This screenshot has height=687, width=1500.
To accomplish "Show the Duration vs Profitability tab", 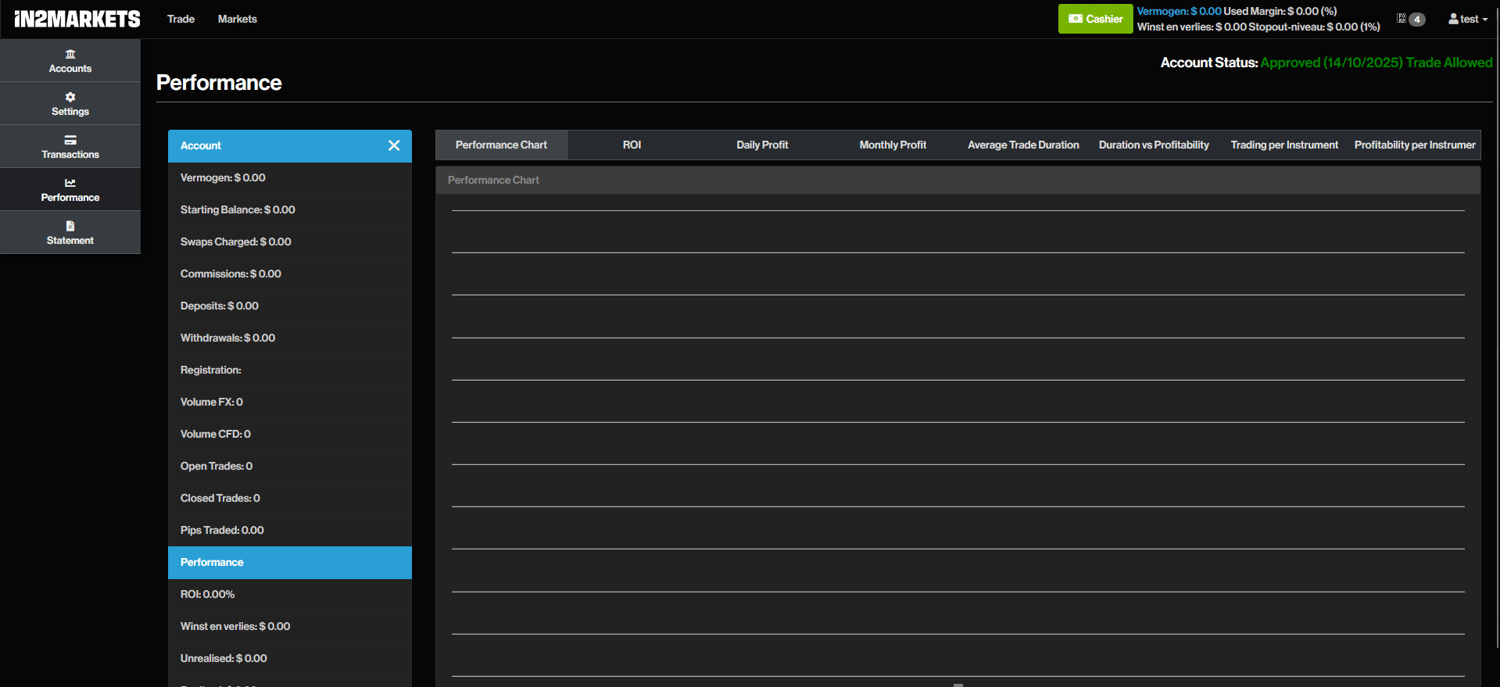I will point(1153,145).
